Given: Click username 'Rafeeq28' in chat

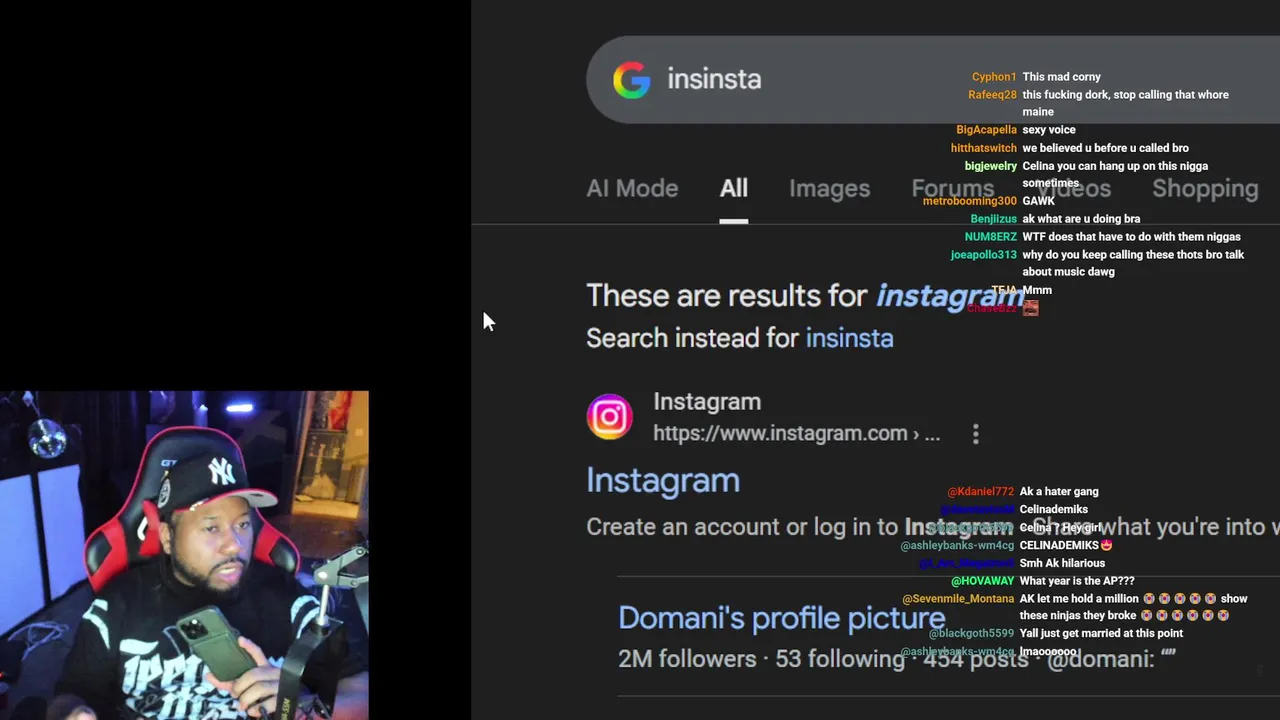Looking at the screenshot, I should [x=992, y=95].
